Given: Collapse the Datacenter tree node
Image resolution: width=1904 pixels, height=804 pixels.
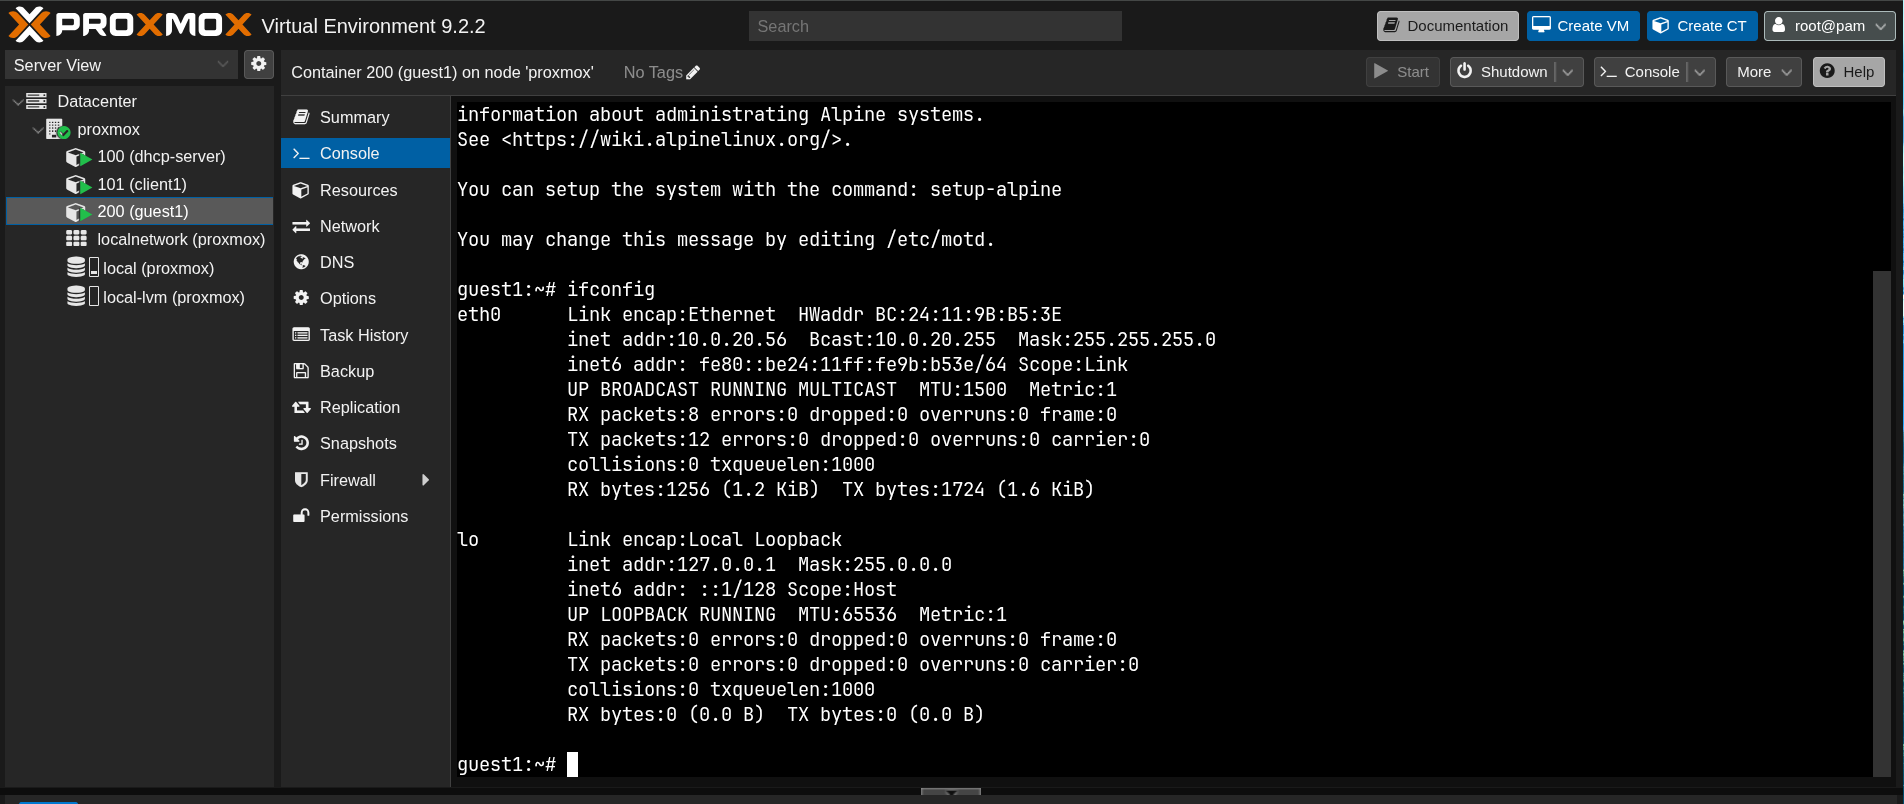Looking at the screenshot, I should (x=17, y=101).
